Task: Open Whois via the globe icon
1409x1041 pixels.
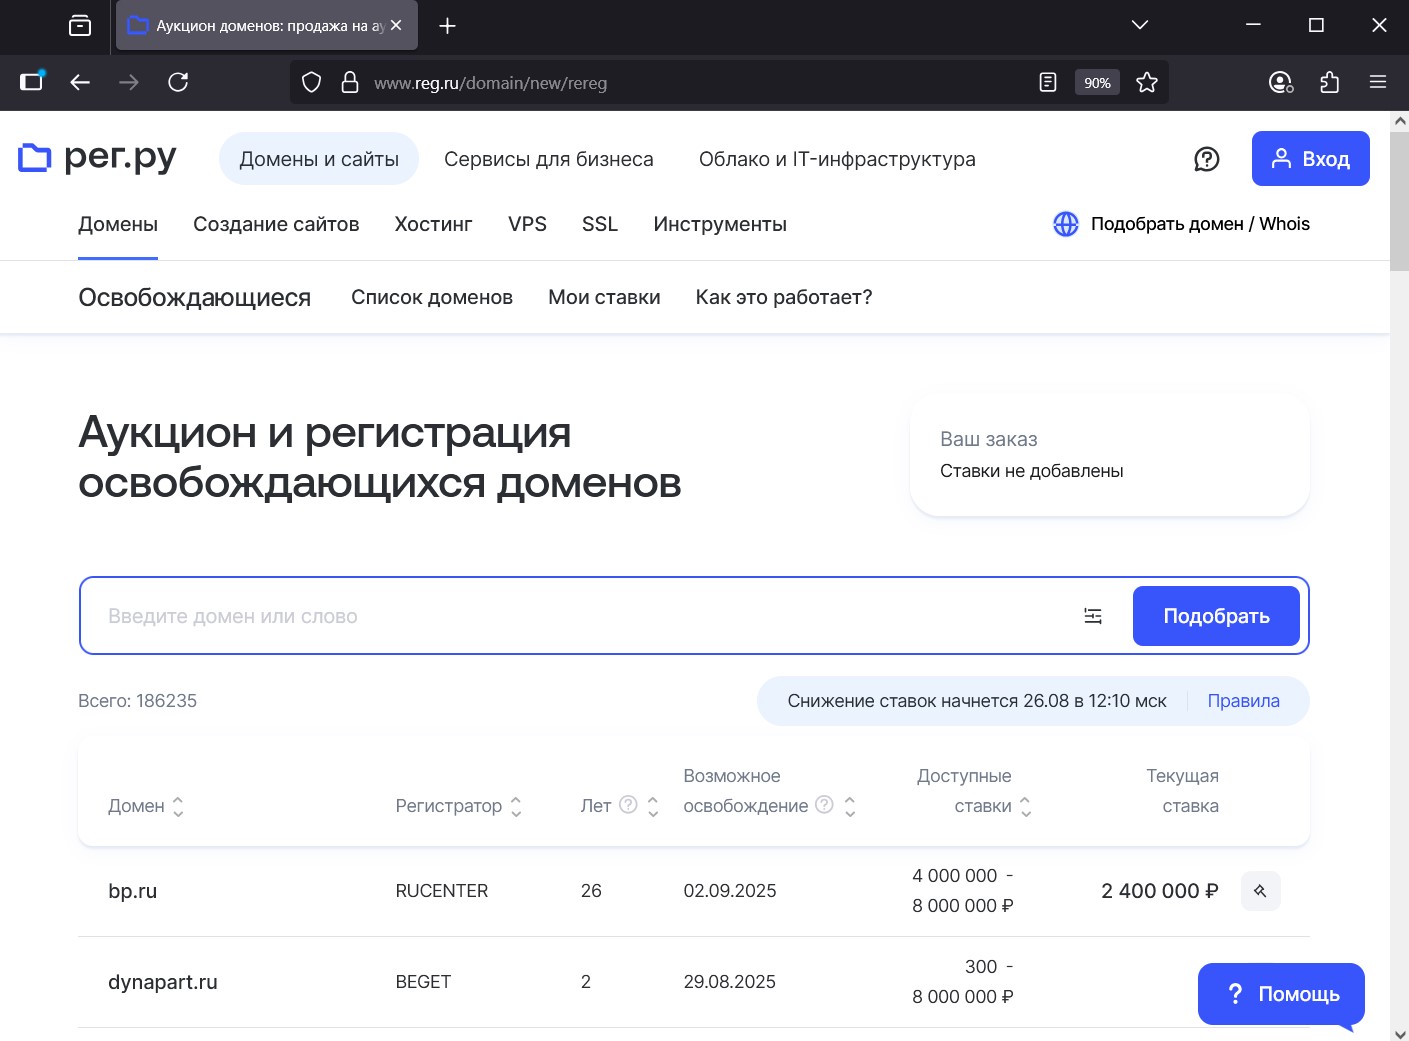Action: (x=1065, y=223)
